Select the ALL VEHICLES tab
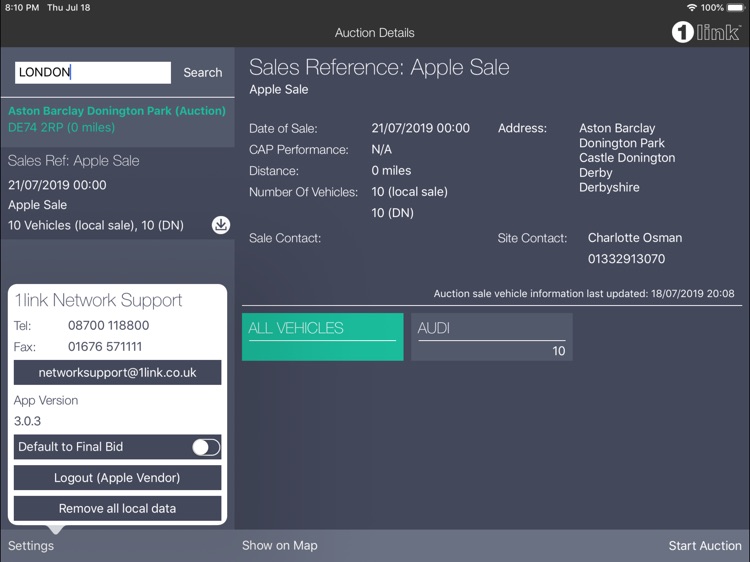The image size is (750, 562). (x=322, y=337)
